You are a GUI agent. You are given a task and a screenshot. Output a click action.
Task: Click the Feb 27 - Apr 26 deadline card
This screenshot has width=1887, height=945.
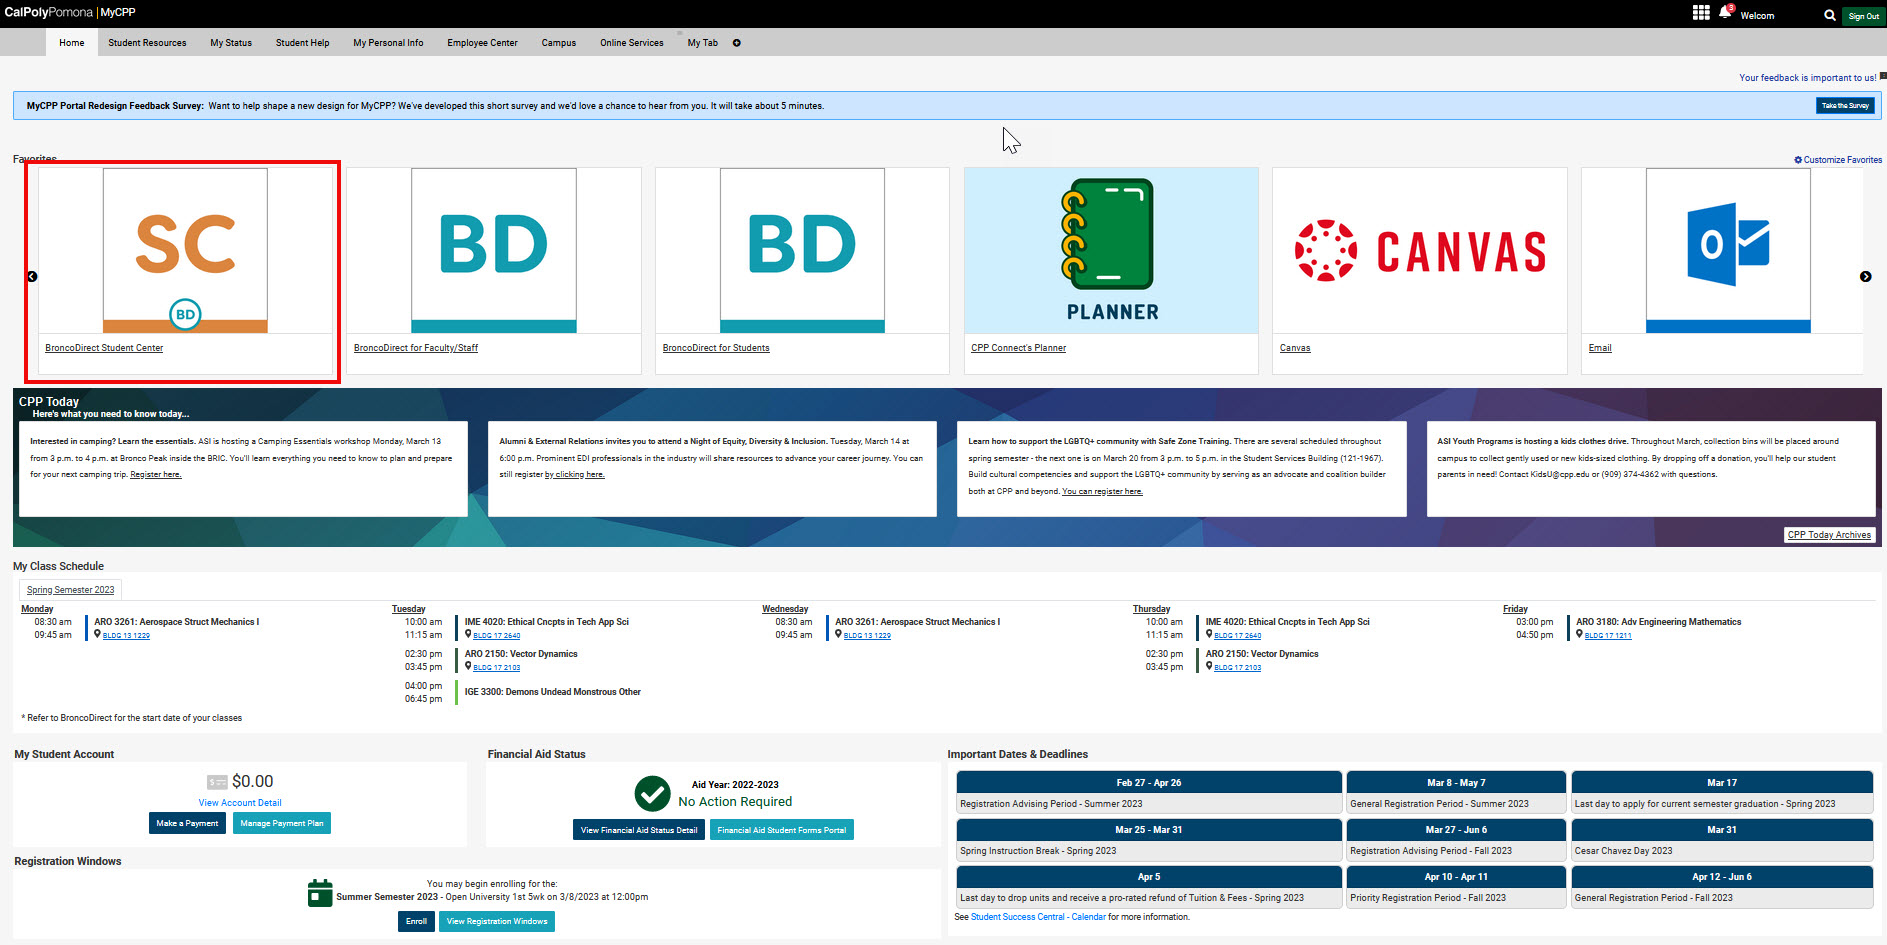(x=1149, y=792)
